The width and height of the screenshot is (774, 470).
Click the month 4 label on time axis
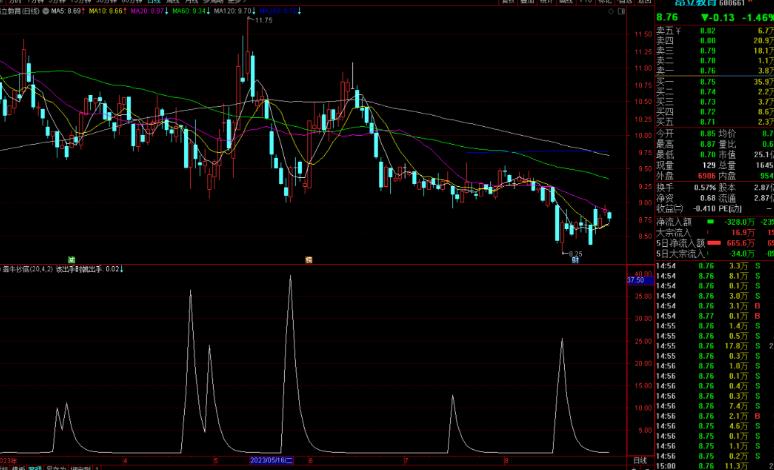tap(125, 461)
